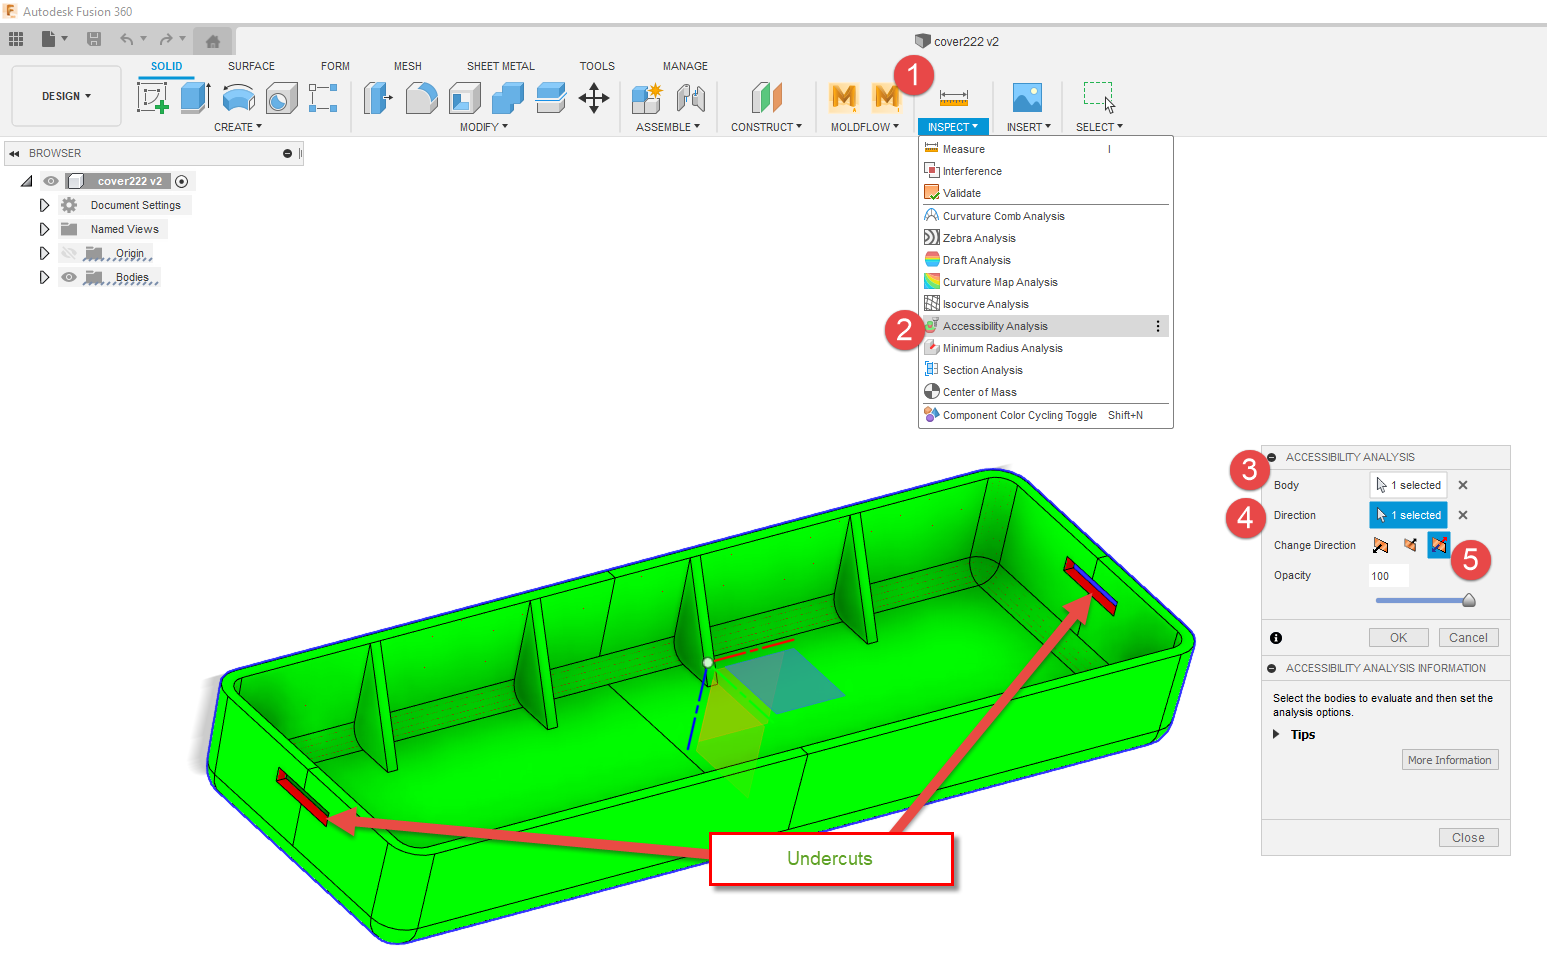
Task: Click the Undo arrow
Action: pos(127,39)
